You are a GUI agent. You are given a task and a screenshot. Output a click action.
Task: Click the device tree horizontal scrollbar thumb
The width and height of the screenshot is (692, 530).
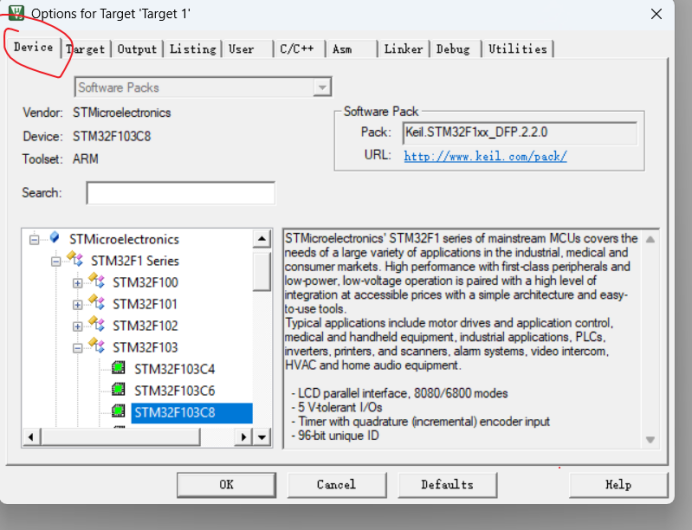tap(120, 437)
